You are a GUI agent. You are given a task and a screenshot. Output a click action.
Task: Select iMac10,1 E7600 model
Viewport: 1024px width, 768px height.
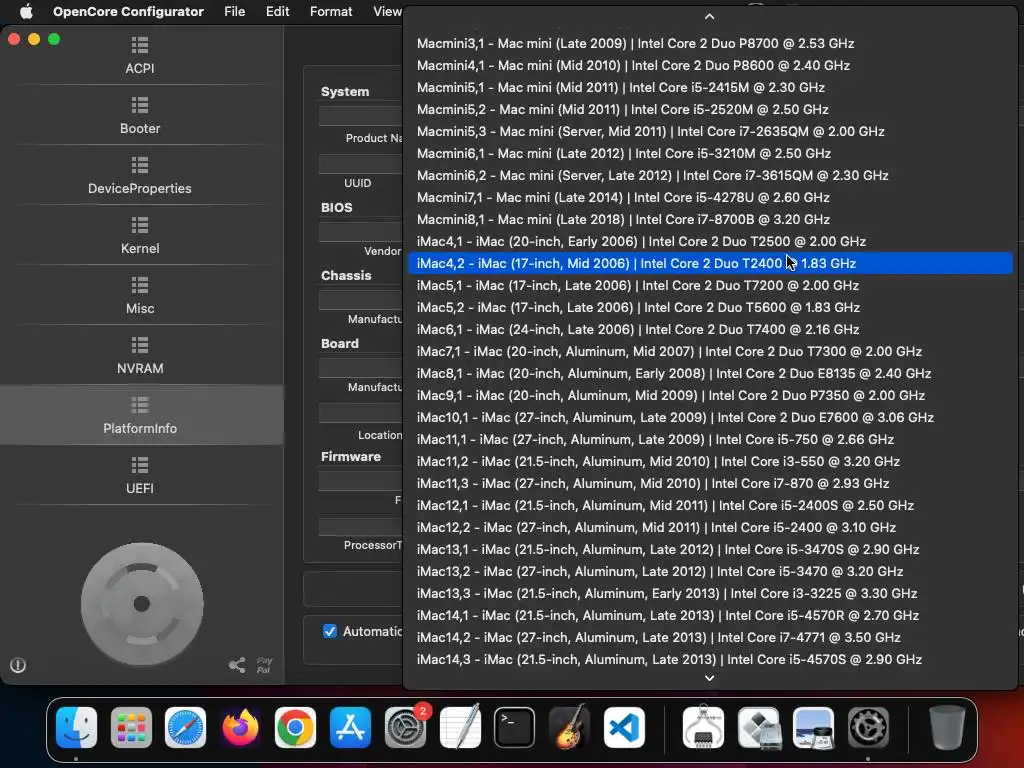[710, 417]
